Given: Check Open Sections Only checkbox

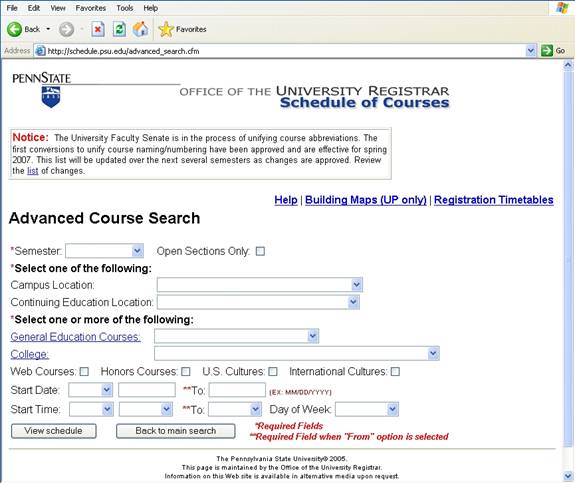Looking at the screenshot, I should (260, 251).
